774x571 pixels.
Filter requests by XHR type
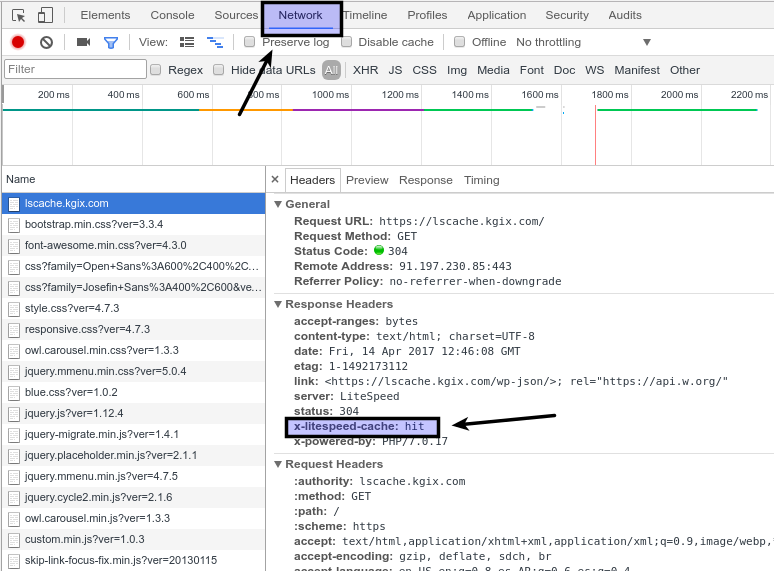365,70
